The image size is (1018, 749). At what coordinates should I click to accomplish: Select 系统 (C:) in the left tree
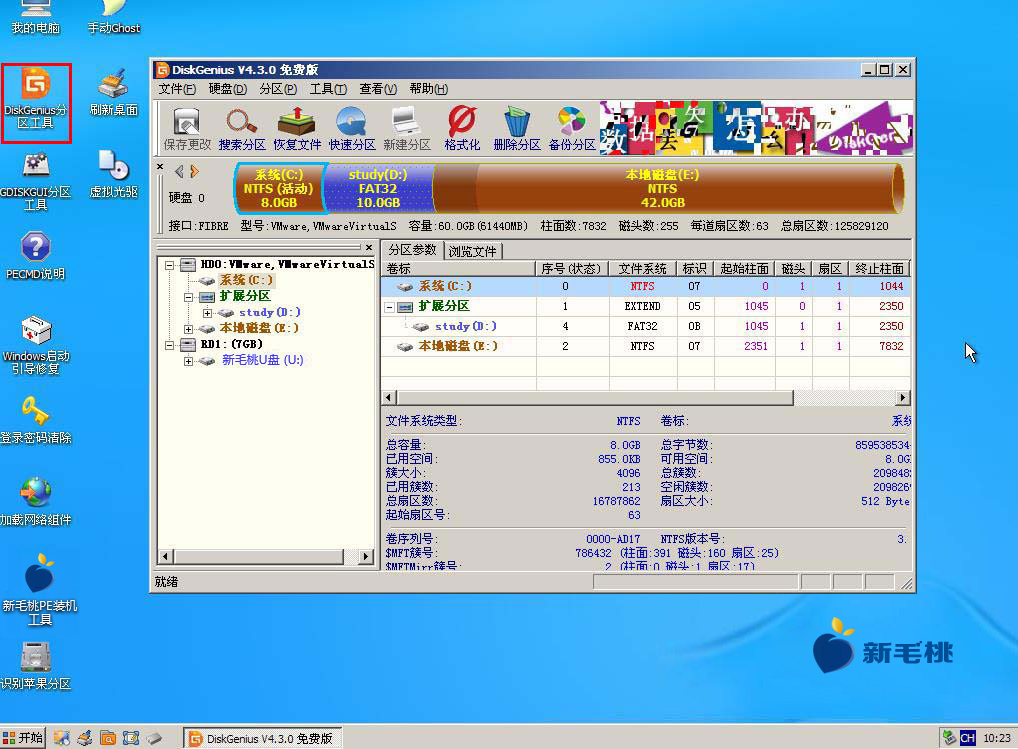pos(246,280)
